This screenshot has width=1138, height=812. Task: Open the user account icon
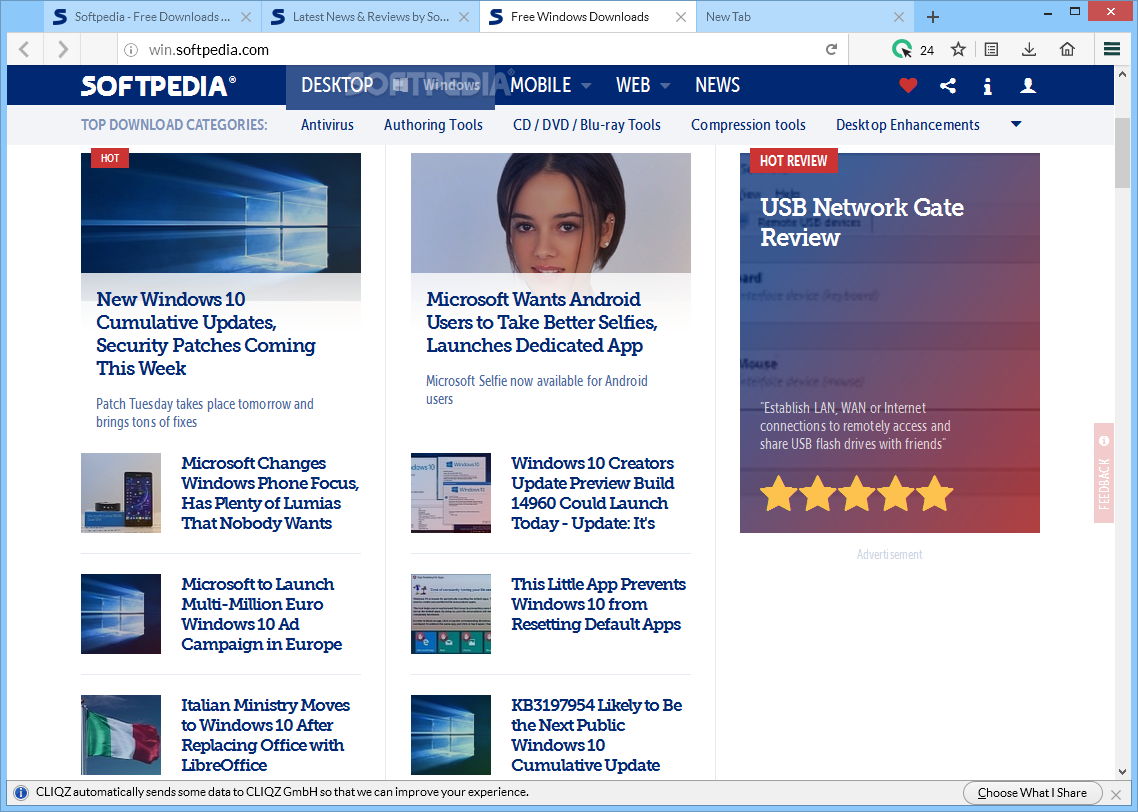click(1028, 86)
